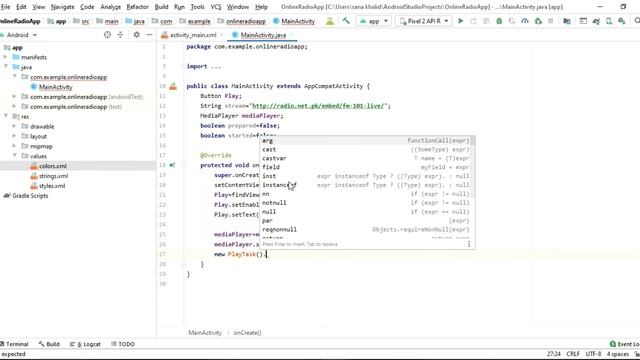Expand com.example.onlineradioapp (androidTest) package
This screenshot has height=360, width=640.
[14, 97]
